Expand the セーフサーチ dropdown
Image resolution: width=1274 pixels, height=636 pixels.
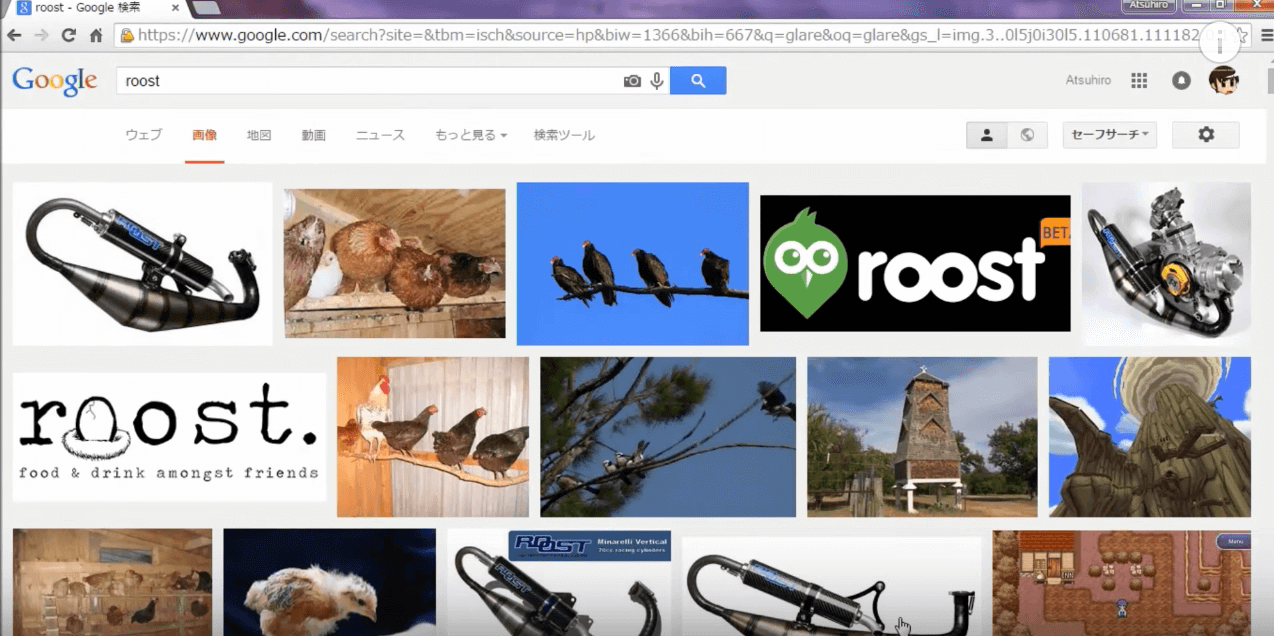(1109, 135)
